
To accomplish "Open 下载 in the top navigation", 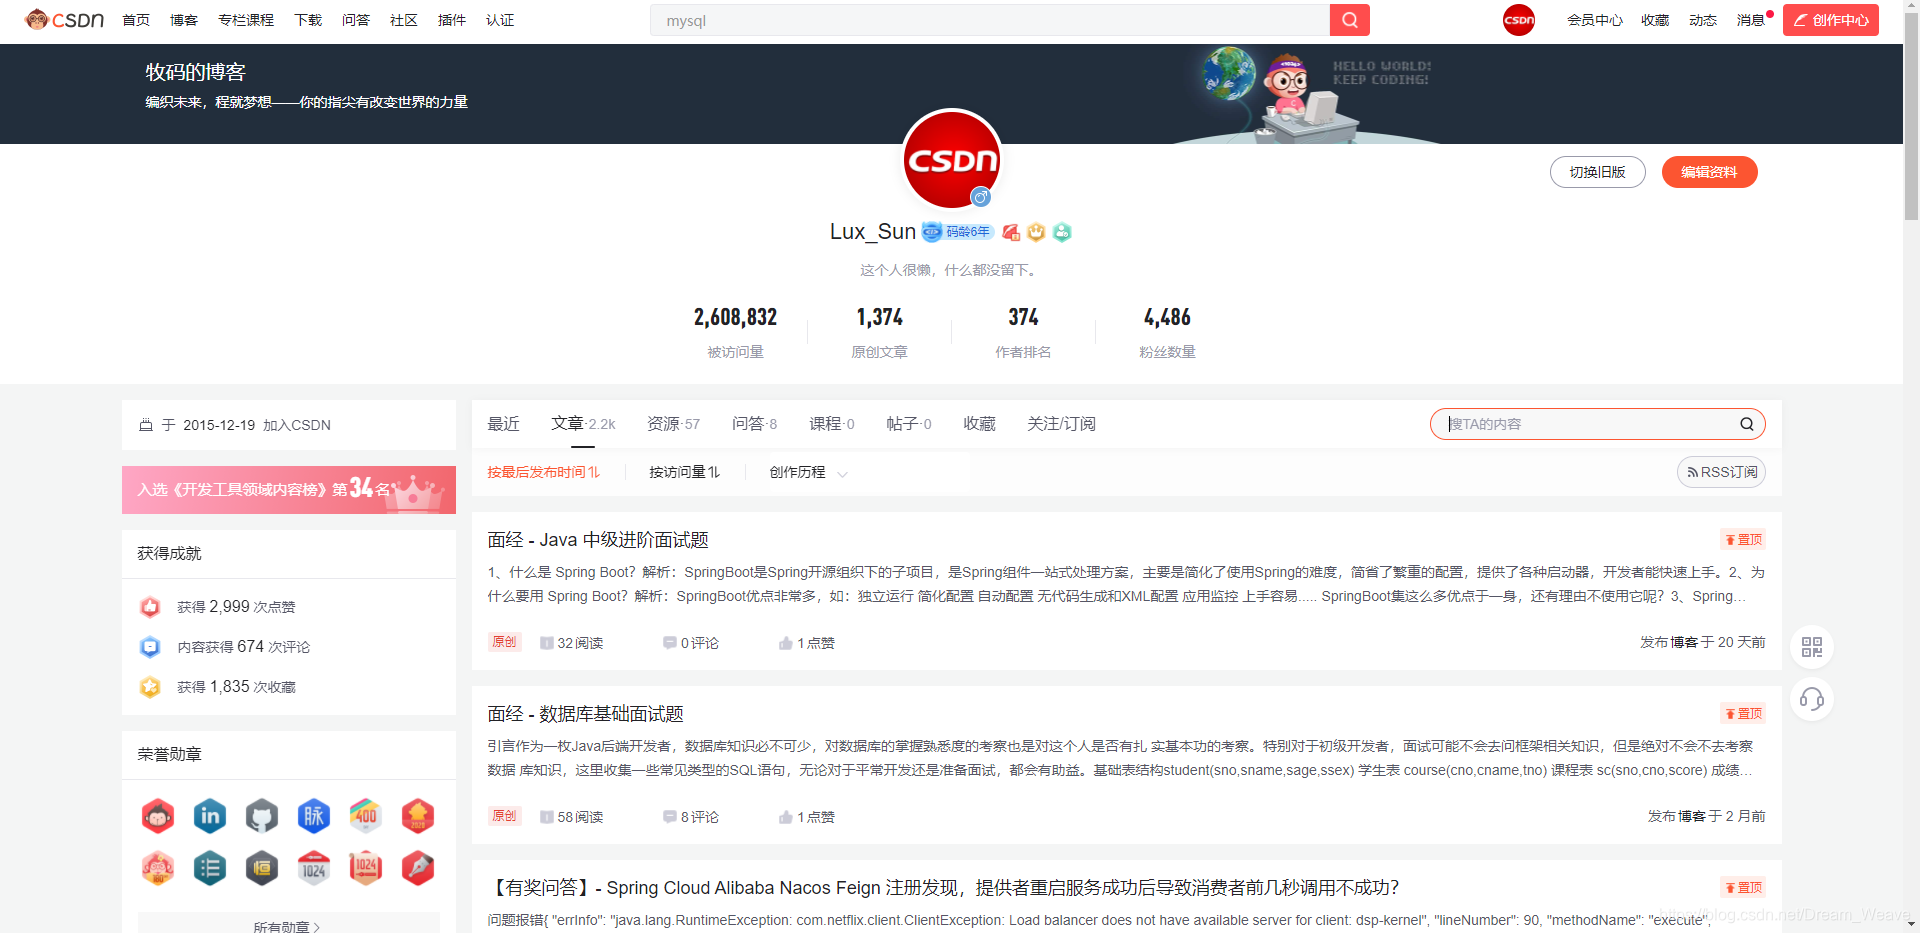I will (x=308, y=20).
